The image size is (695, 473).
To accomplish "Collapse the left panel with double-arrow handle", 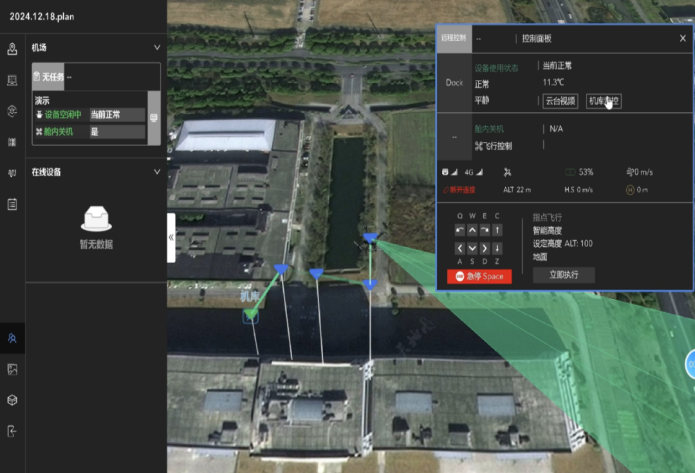I will (x=171, y=237).
